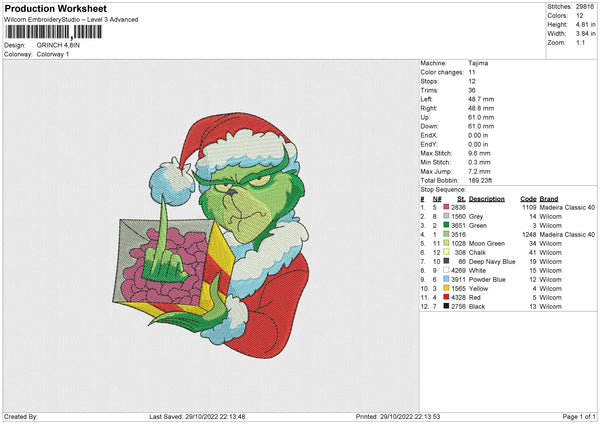Click the Stitches value 29816

point(585,7)
